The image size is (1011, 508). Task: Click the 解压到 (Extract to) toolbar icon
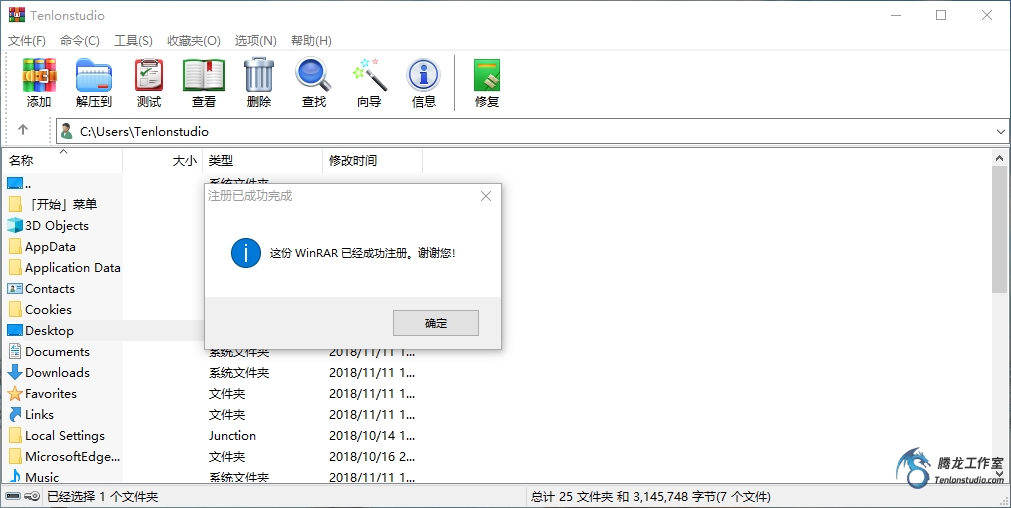click(x=94, y=75)
